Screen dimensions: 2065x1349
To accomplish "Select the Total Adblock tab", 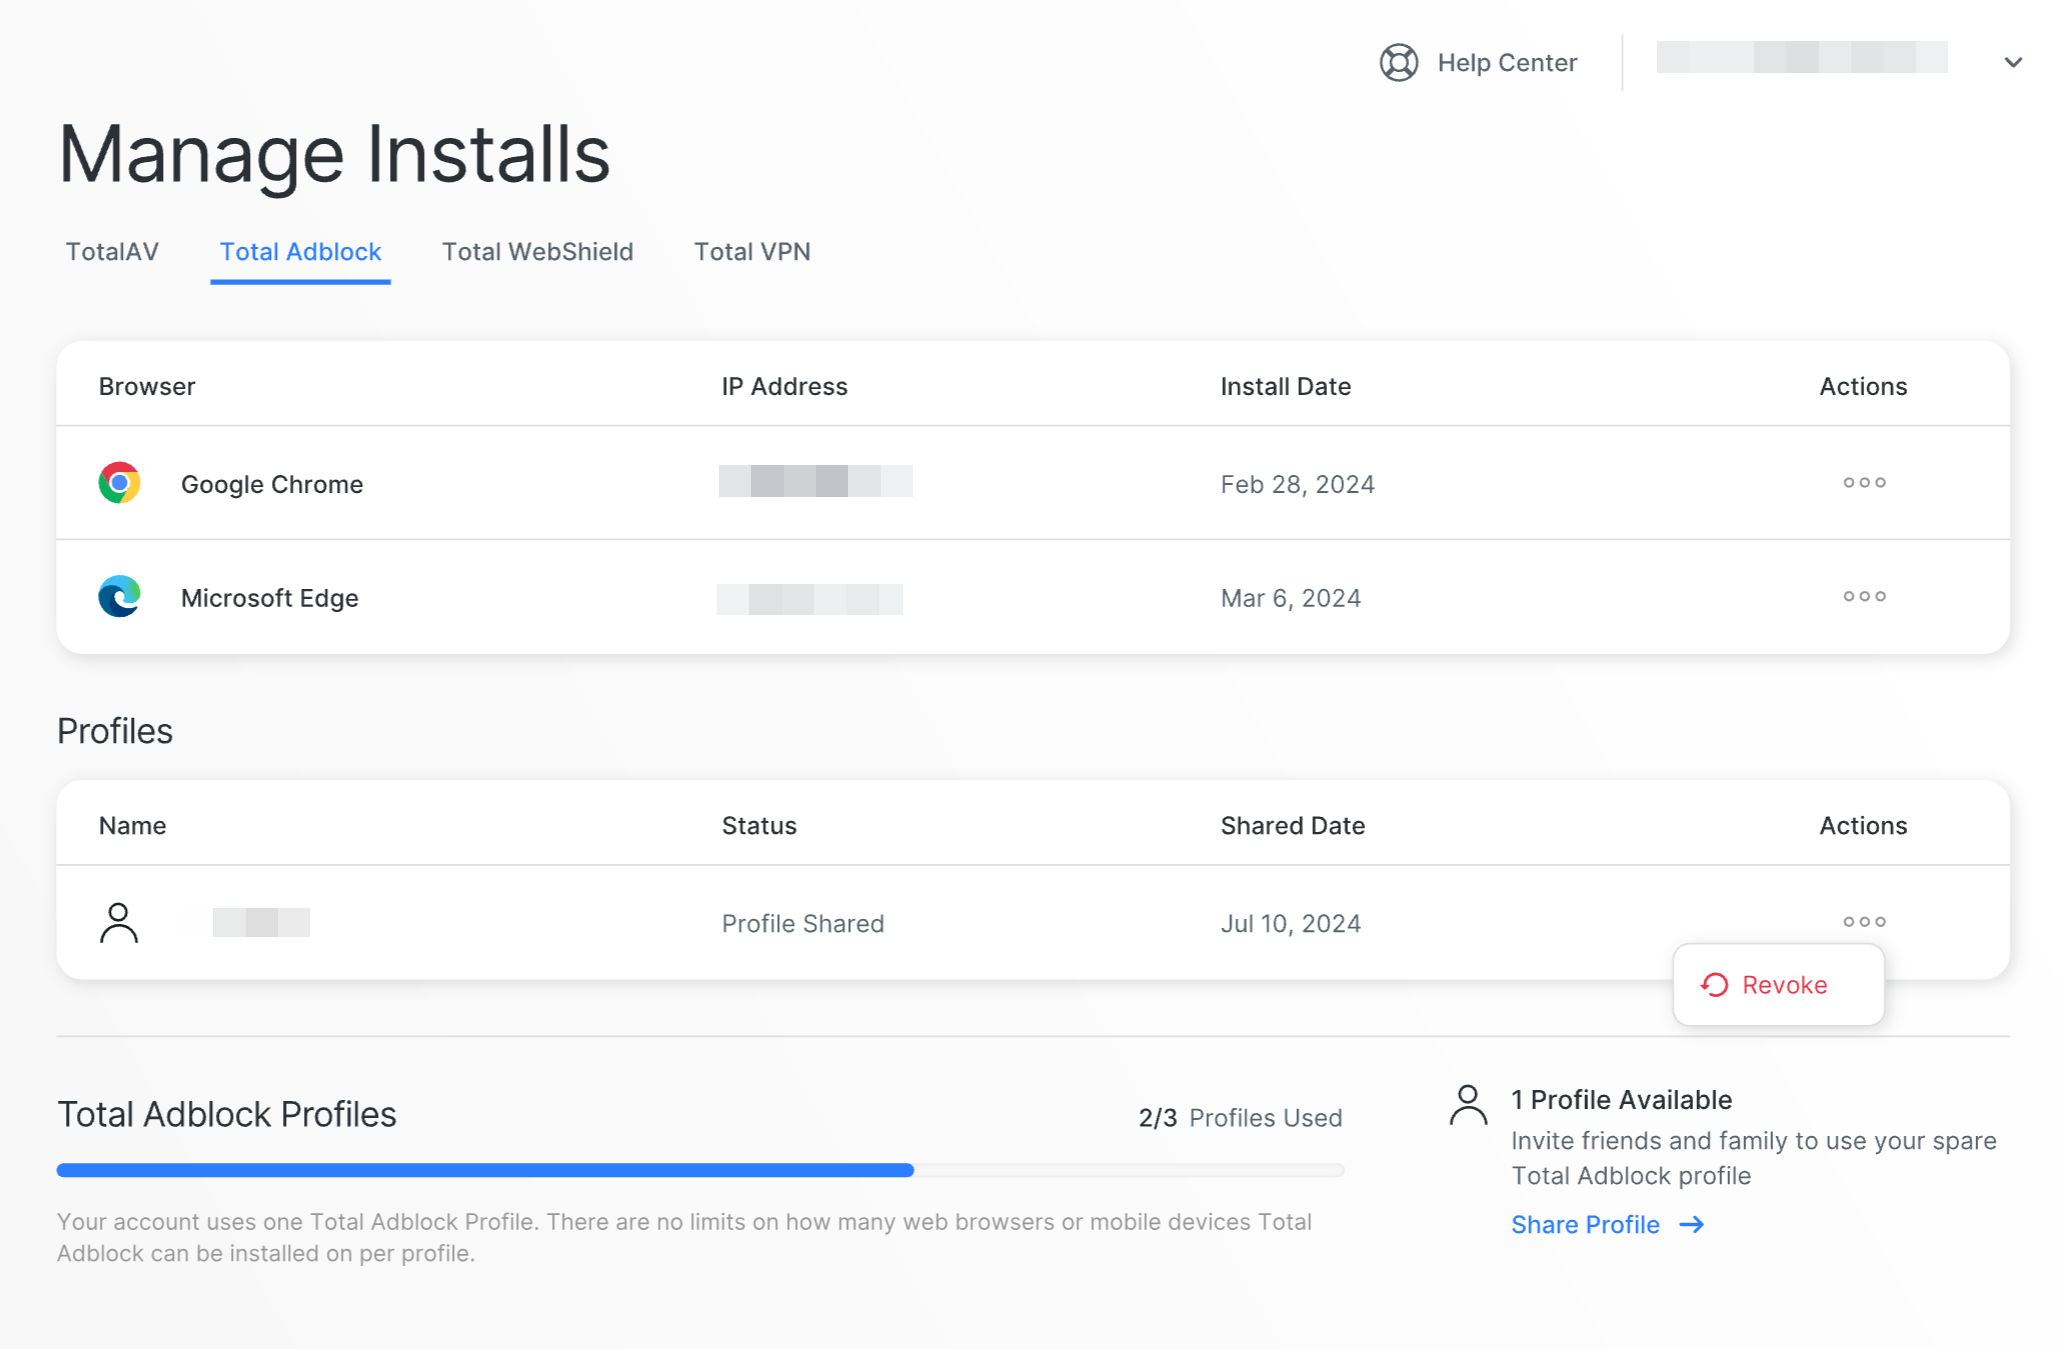I will [300, 251].
